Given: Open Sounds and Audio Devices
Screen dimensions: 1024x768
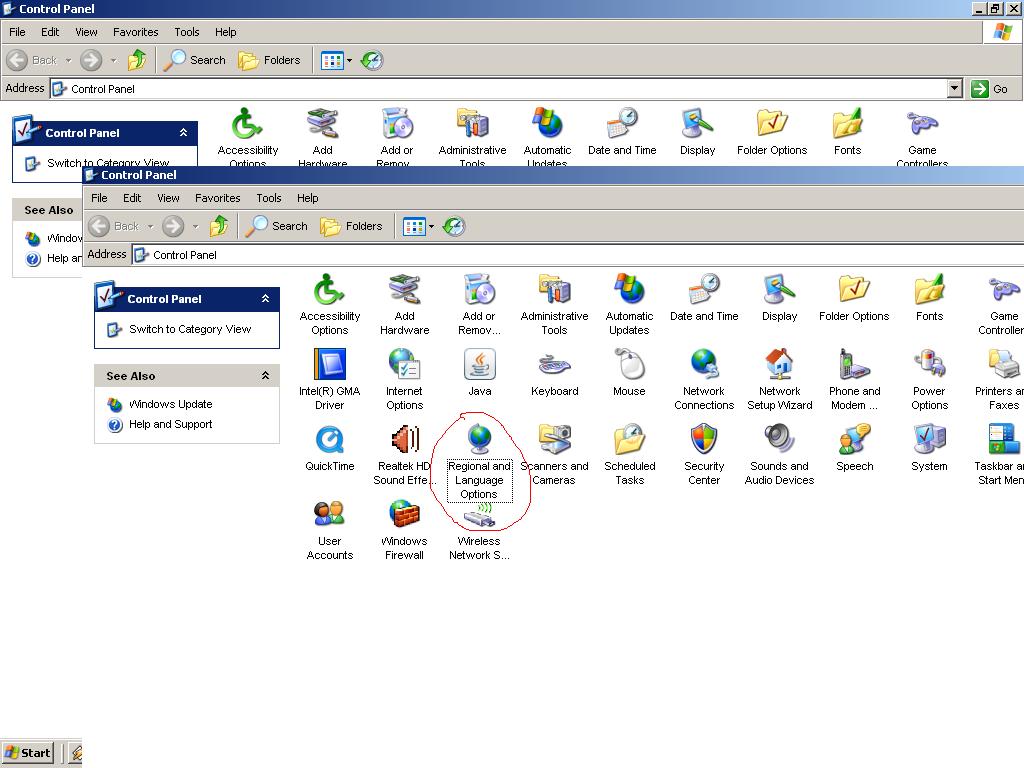Looking at the screenshot, I should pyautogui.click(x=779, y=455).
